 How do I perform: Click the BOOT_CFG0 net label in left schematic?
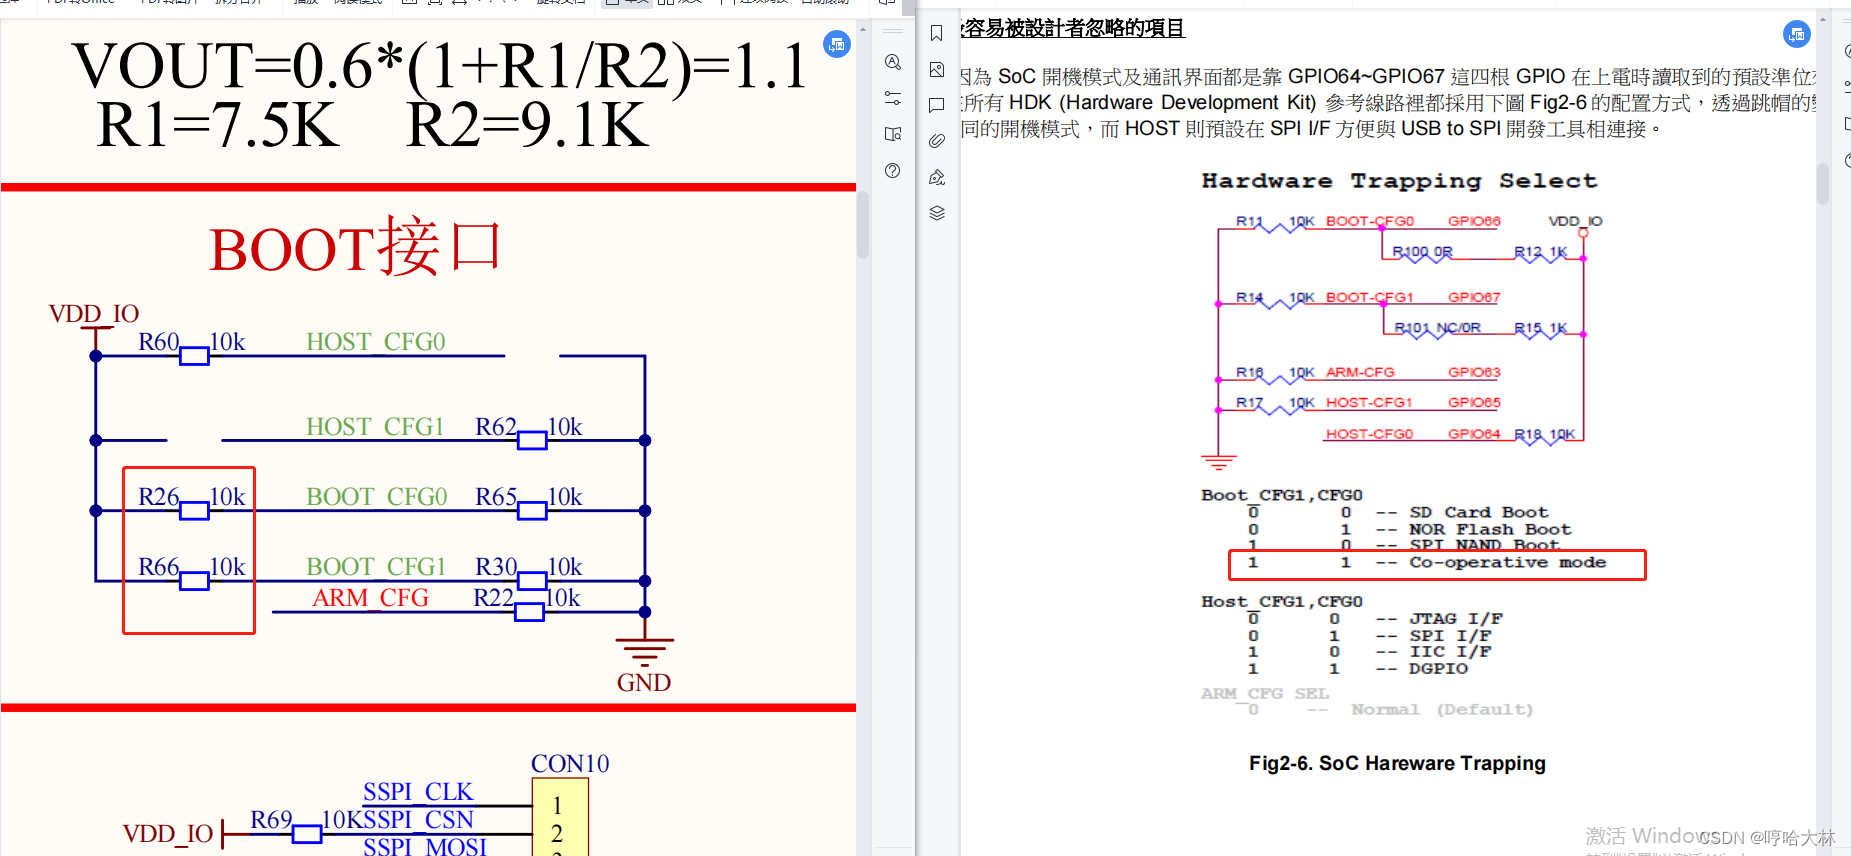point(377,497)
